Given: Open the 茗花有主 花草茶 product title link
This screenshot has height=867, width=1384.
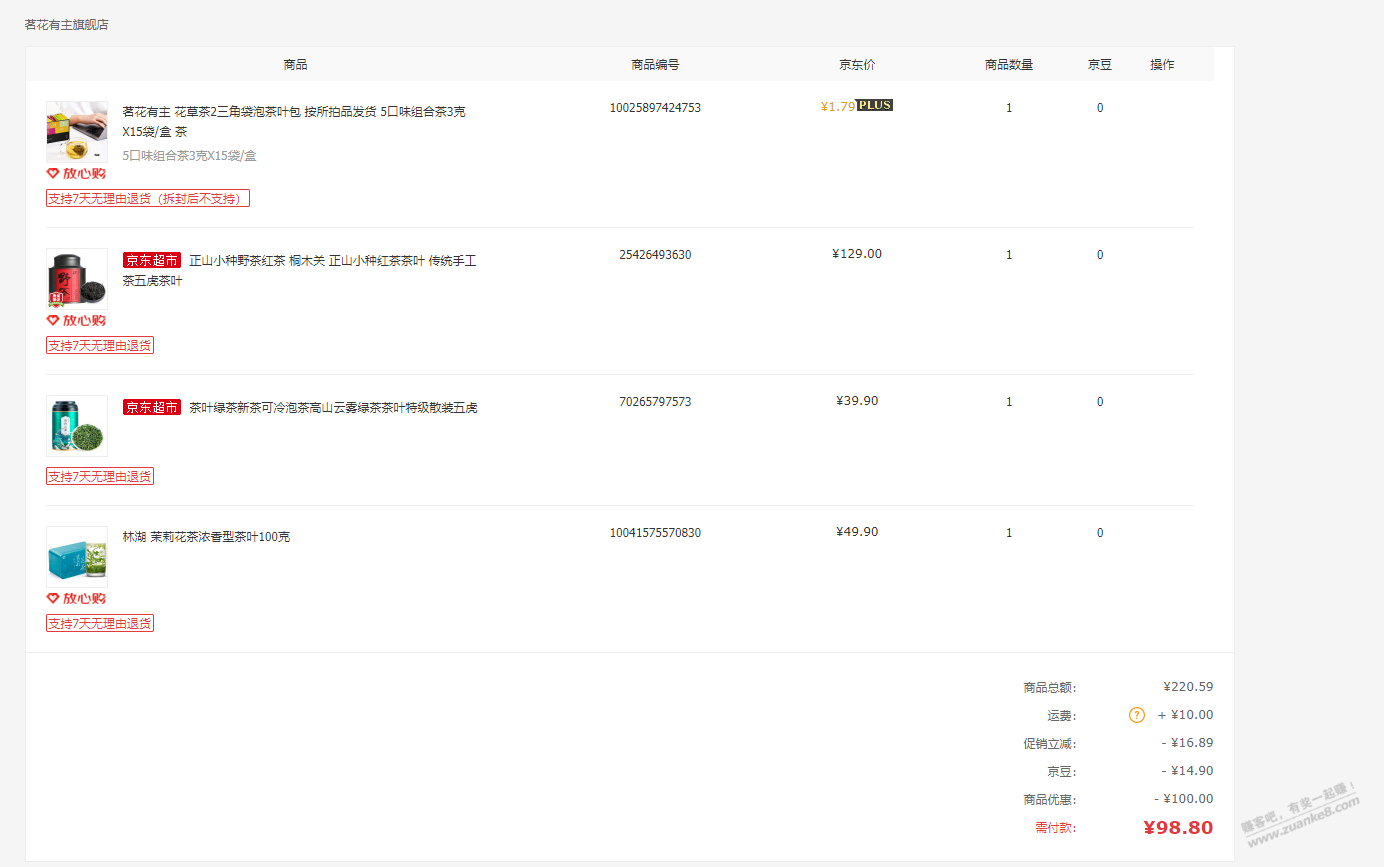Looking at the screenshot, I should (x=294, y=121).
